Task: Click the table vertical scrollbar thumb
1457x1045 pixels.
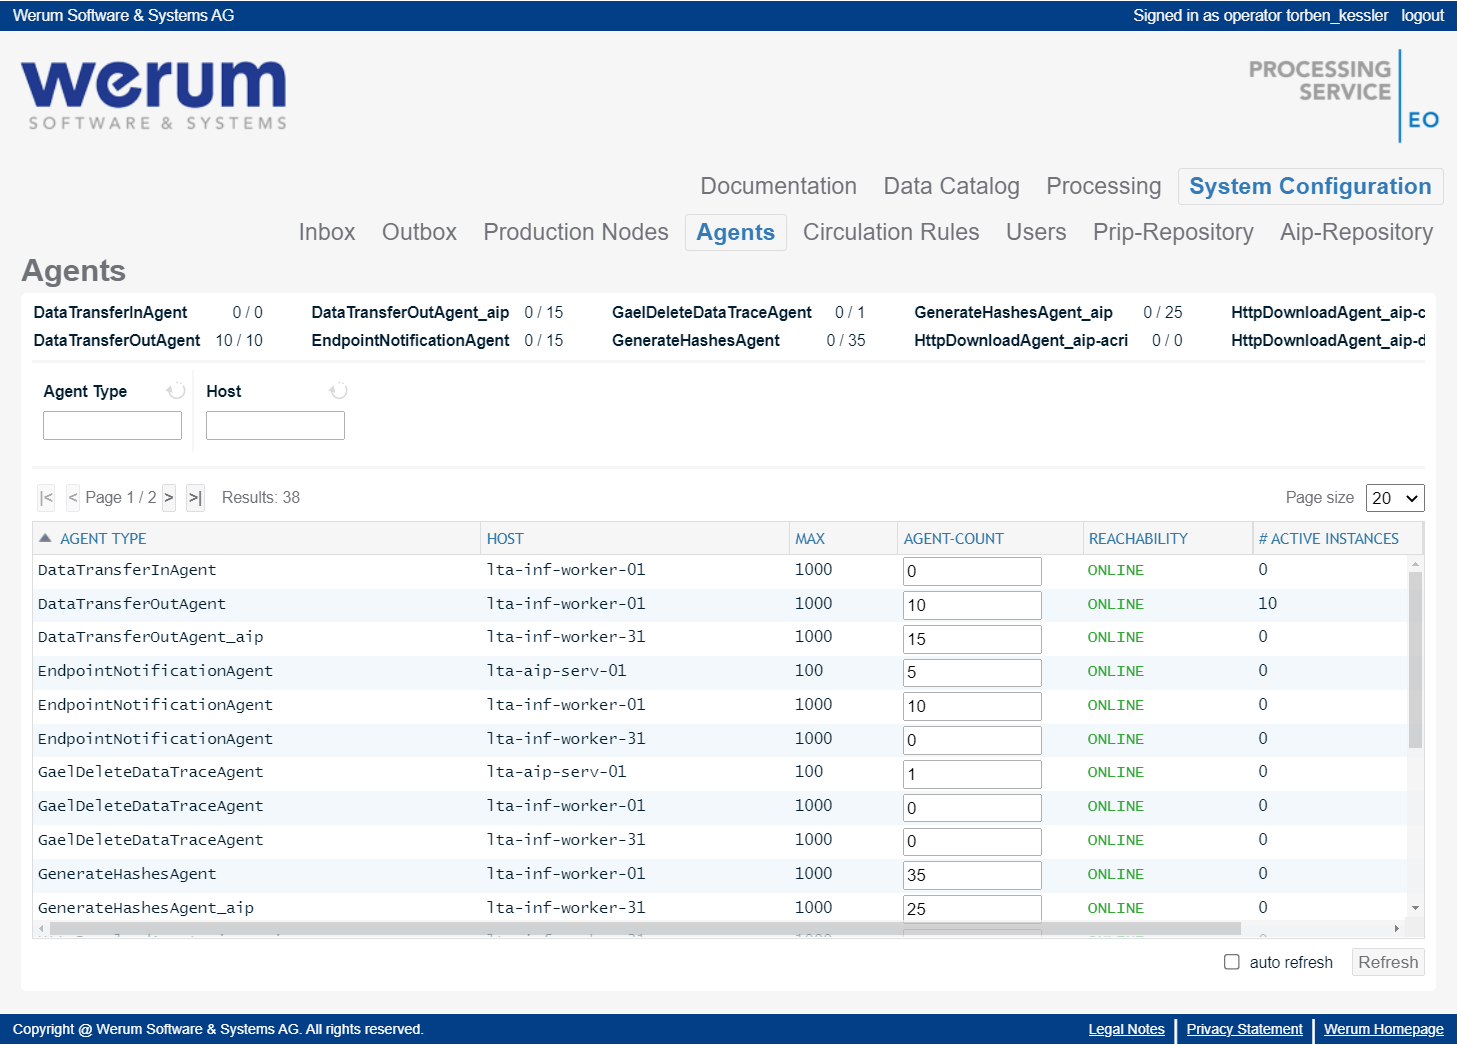Action: tap(1415, 660)
